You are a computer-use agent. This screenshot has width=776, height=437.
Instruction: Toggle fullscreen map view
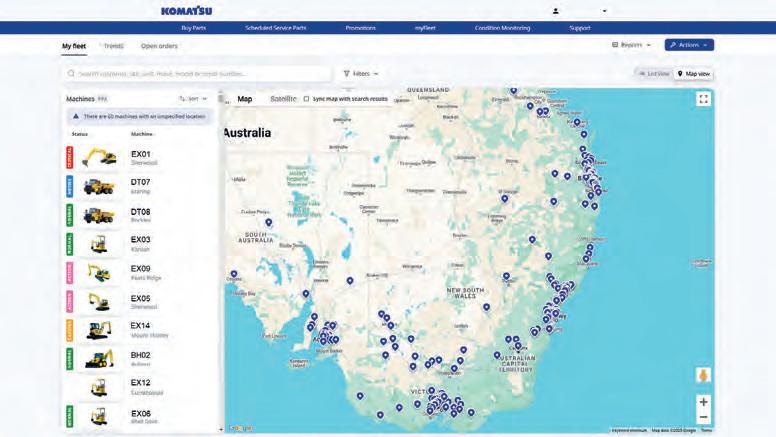(703, 99)
